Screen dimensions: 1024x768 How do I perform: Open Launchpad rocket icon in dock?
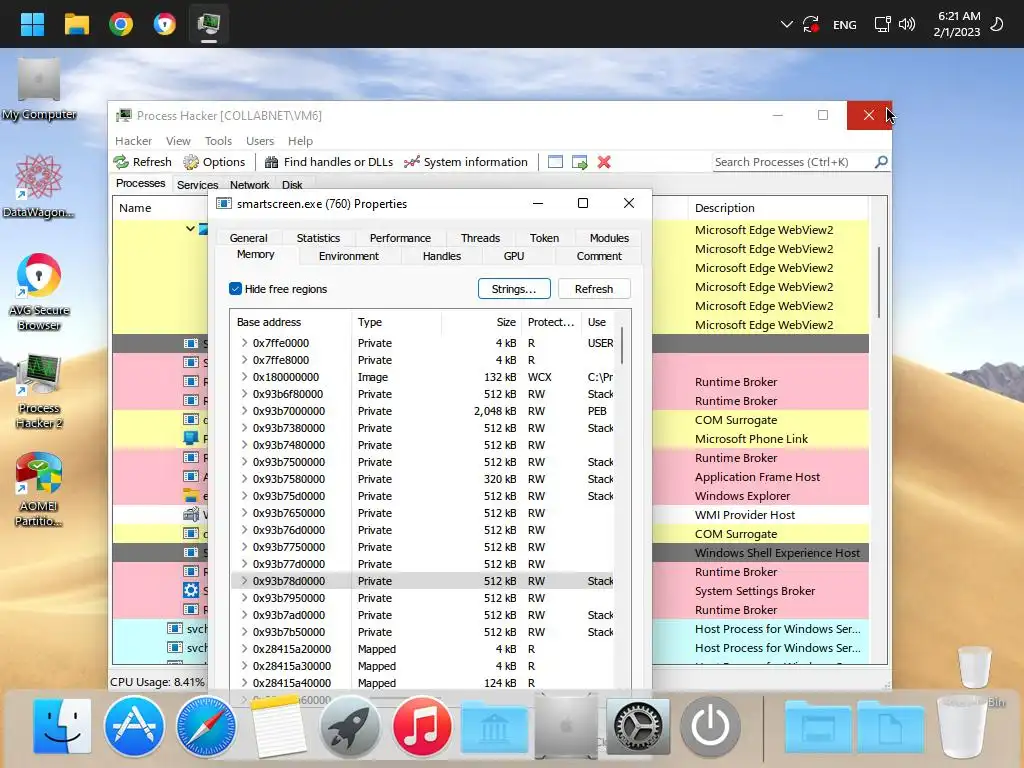pos(349,726)
